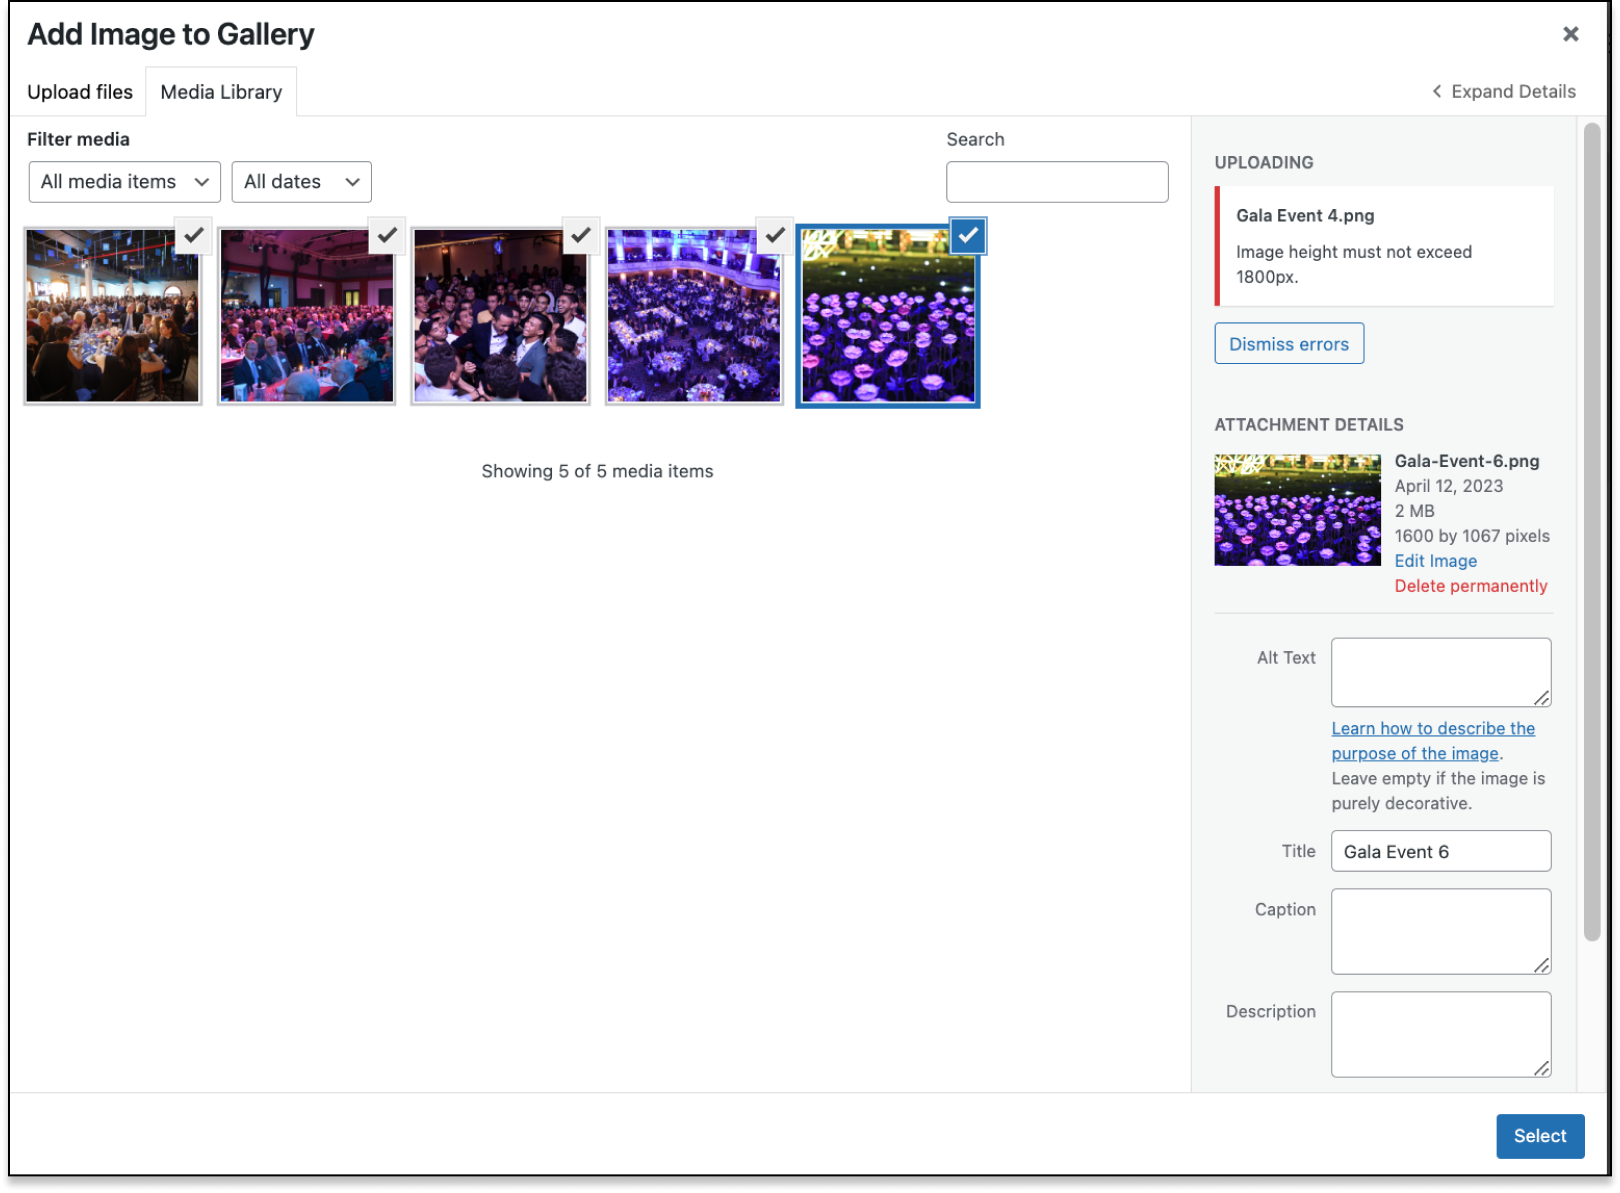Open the All dates filter dropdown
Viewport: 1620px width, 1193px height.
click(x=301, y=181)
